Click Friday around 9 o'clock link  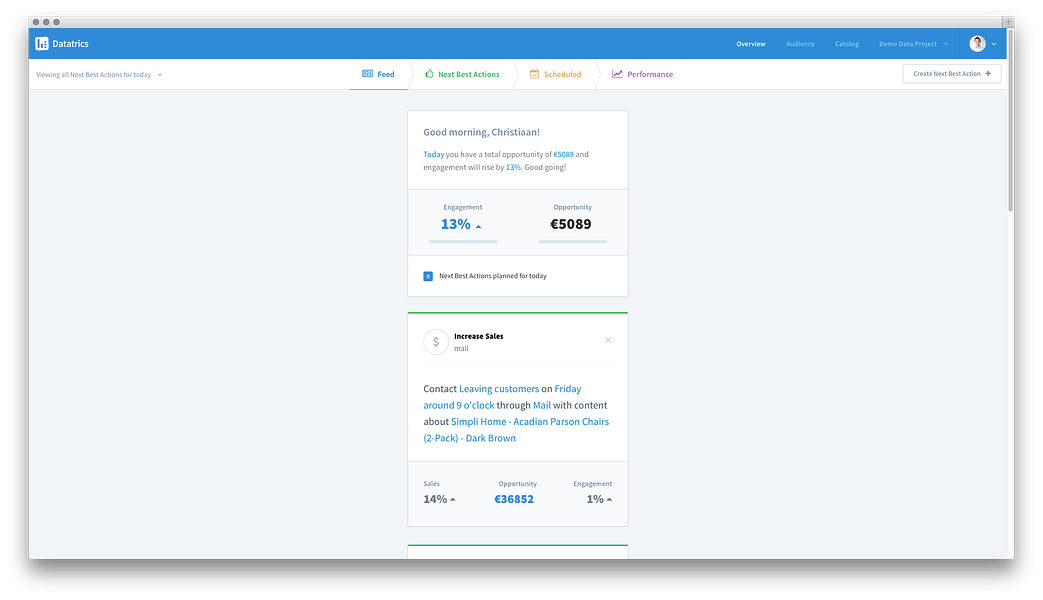(x=502, y=397)
